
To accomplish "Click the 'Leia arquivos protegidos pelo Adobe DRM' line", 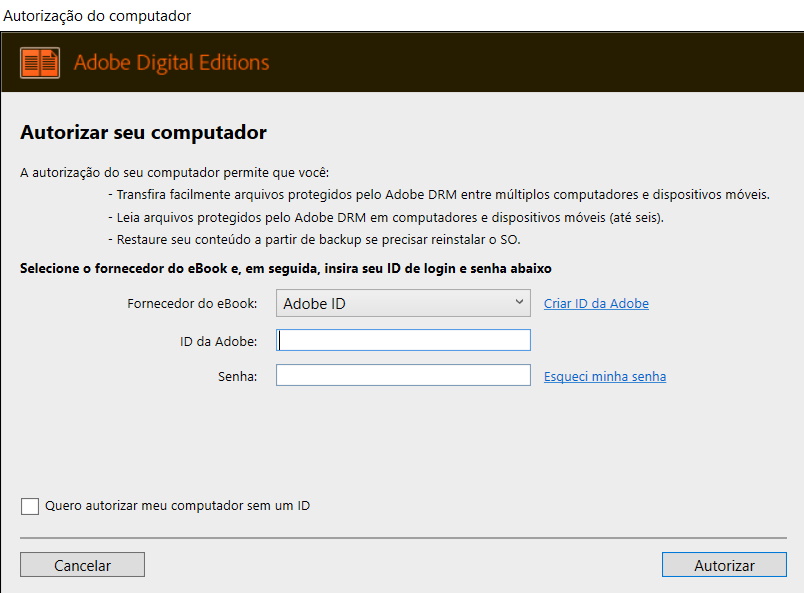I will (386, 218).
